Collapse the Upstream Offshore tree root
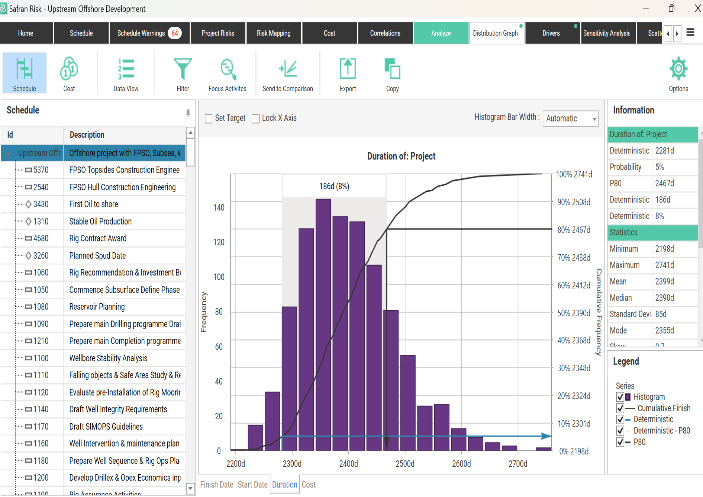This screenshot has height=497, width=703. [8, 153]
